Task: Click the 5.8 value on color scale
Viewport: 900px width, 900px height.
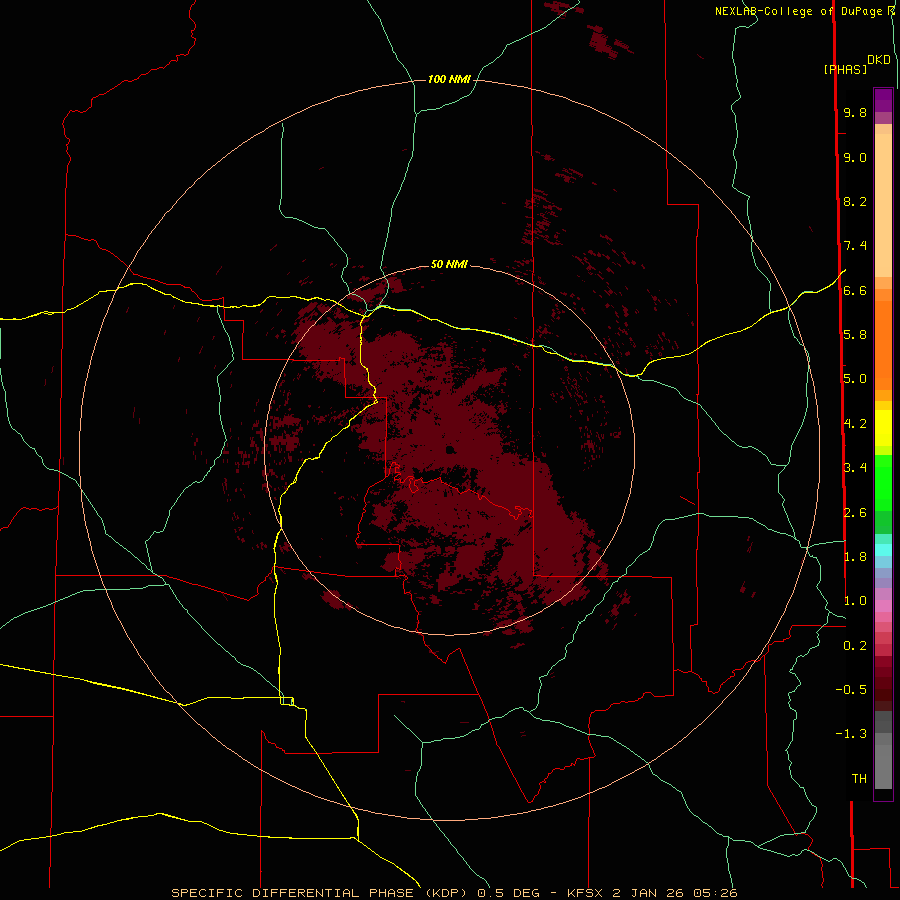Action: [x=855, y=335]
